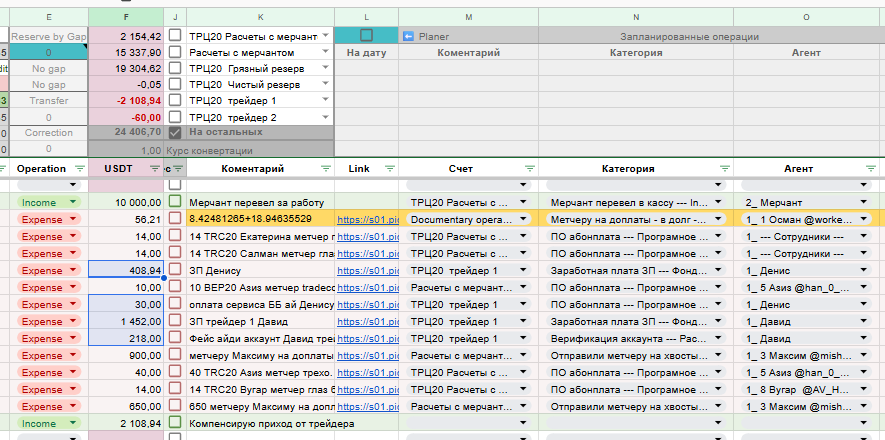This screenshot has height=440, width=885.
Task: Select column O header
Action: click(807, 17)
